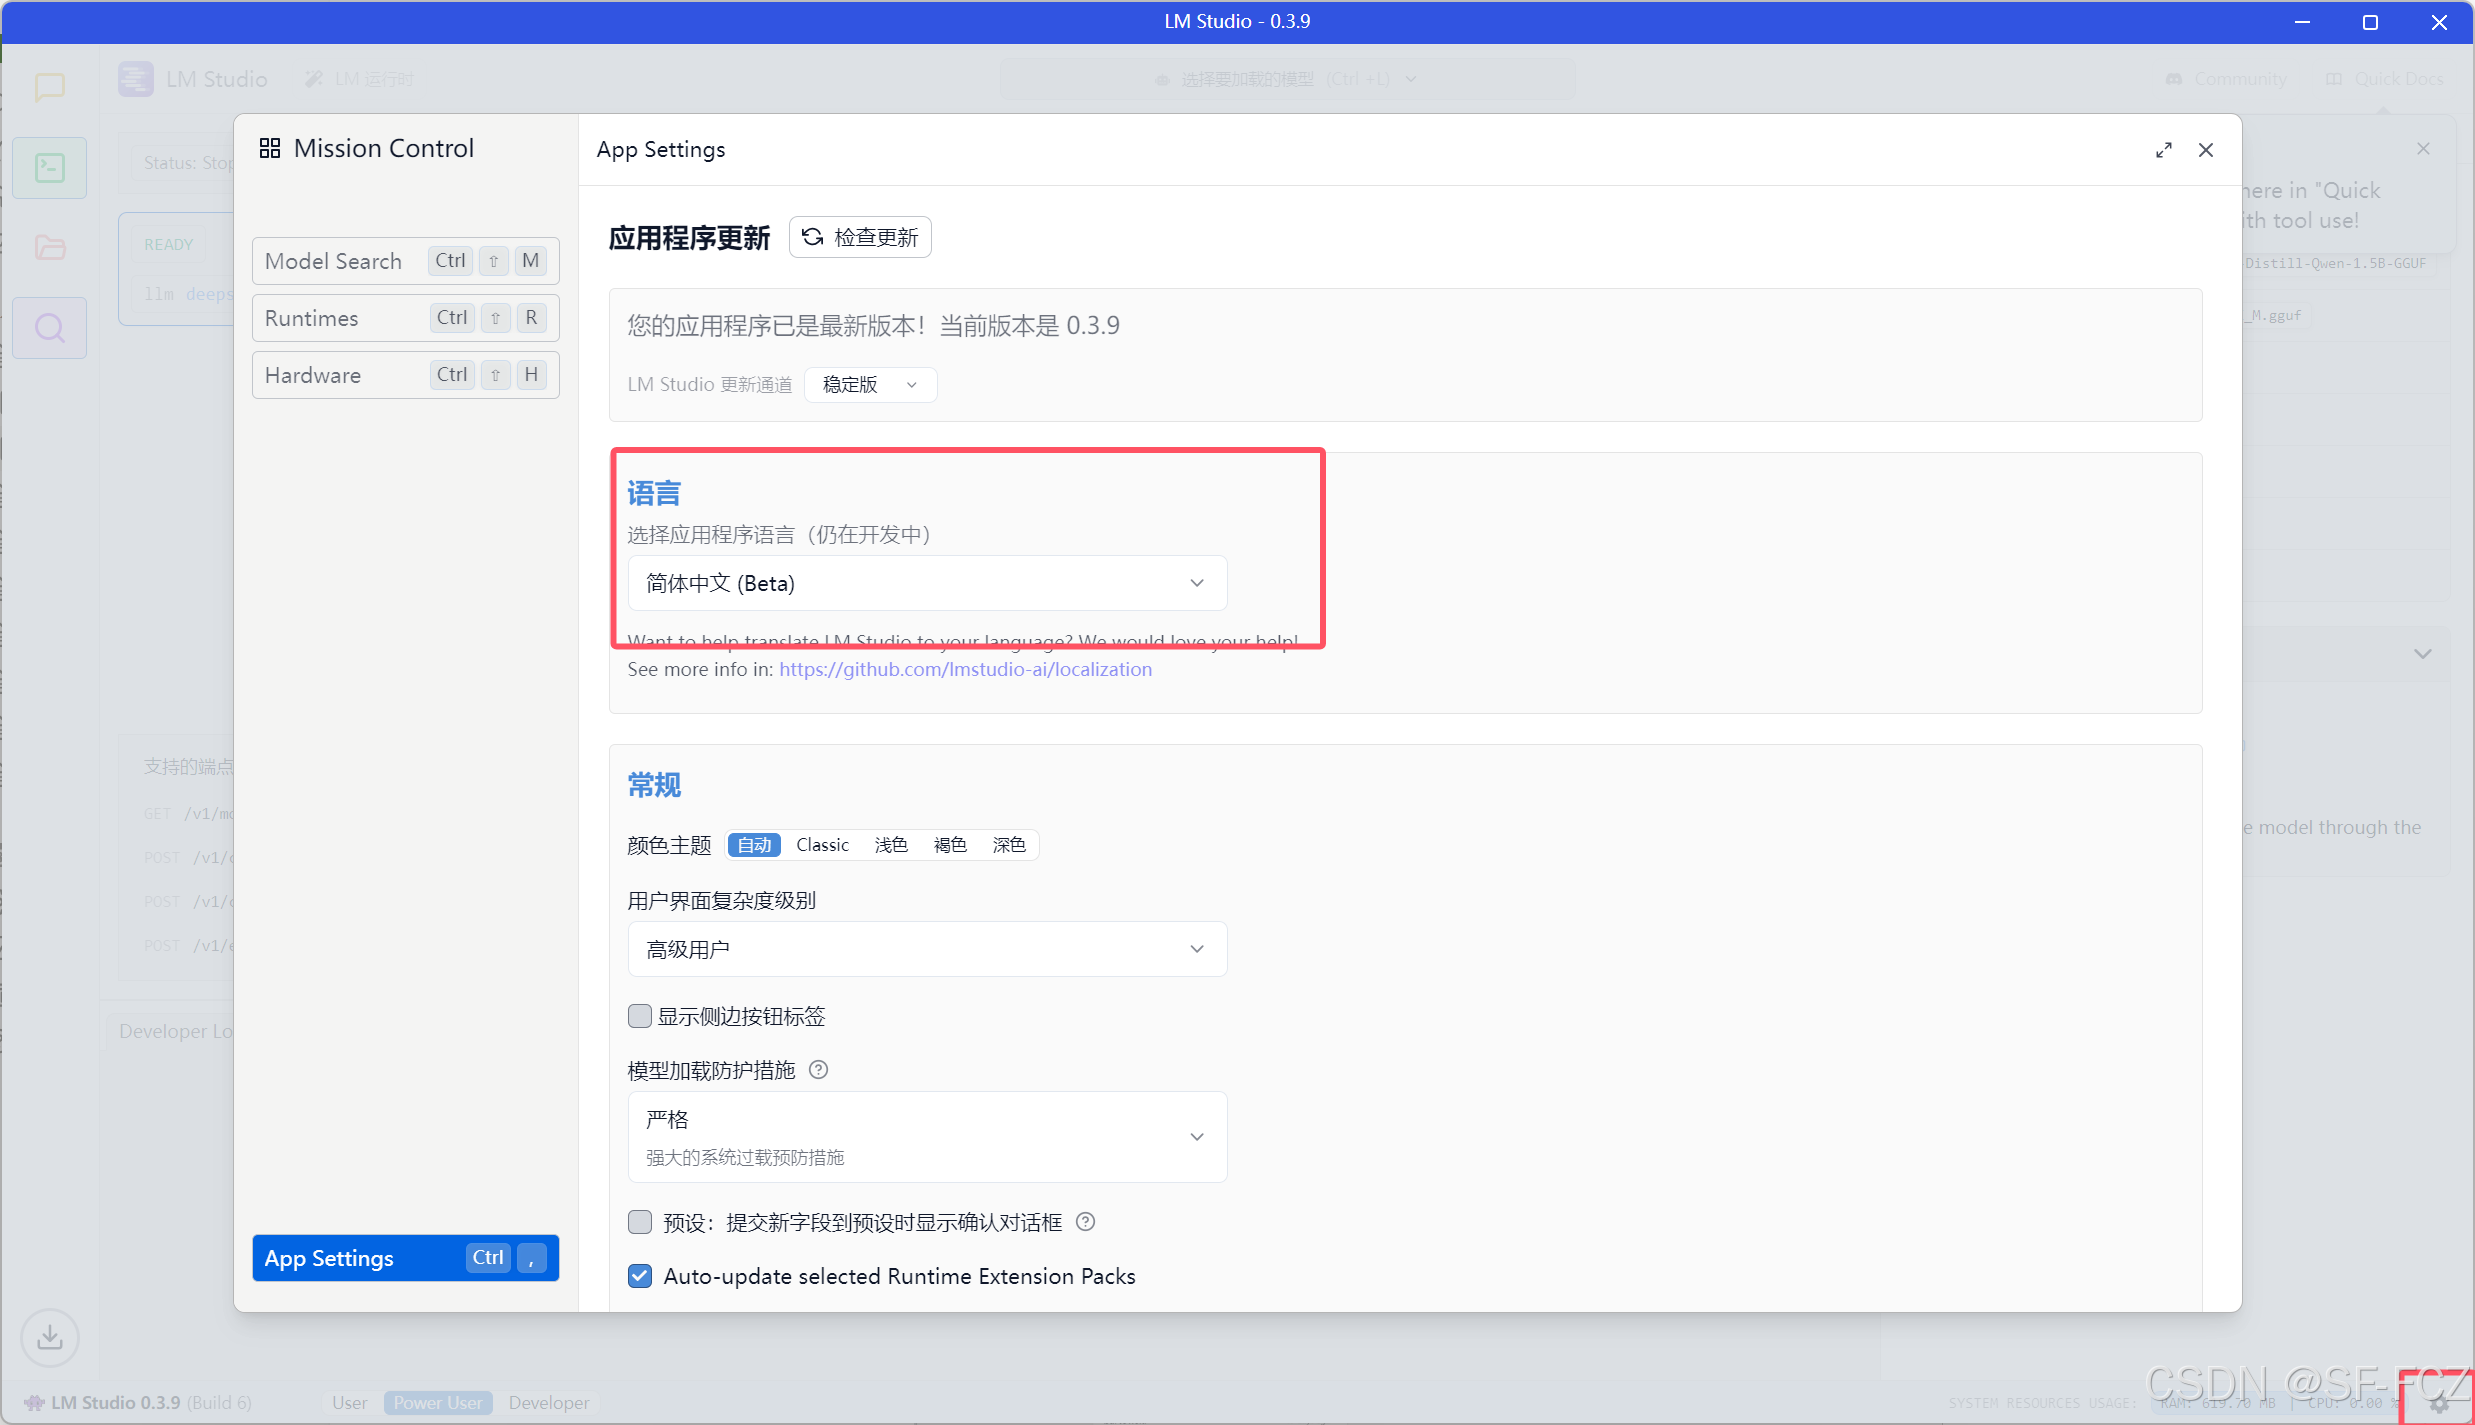Select the 深色 color theme

1008,845
